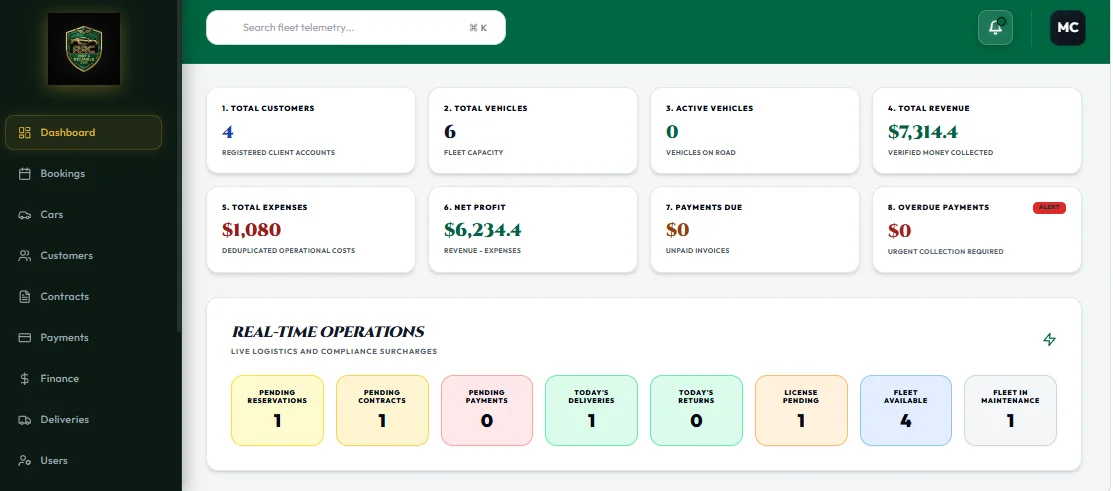Select Today's Returns tile
This screenshot has height=491, width=1113.
coord(696,411)
